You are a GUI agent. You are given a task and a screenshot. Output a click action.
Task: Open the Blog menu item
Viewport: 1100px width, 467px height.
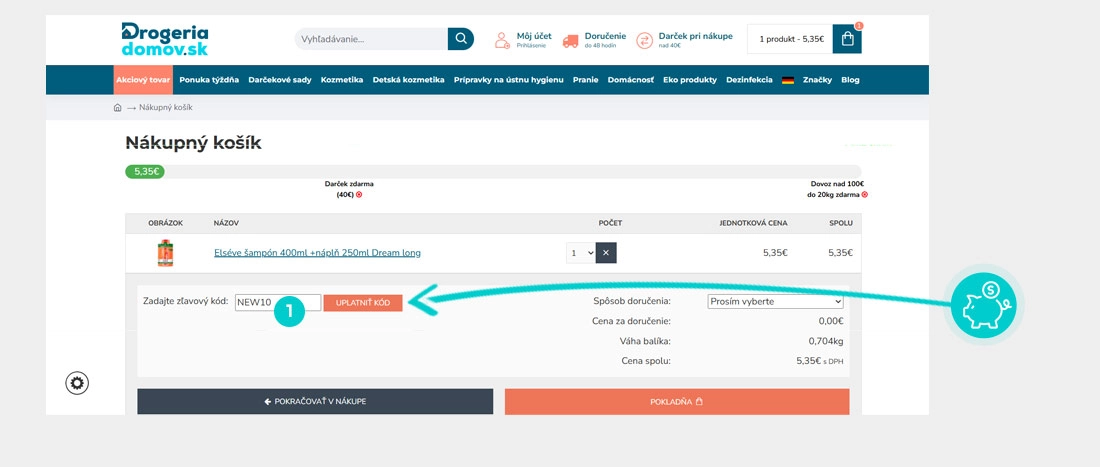850,80
